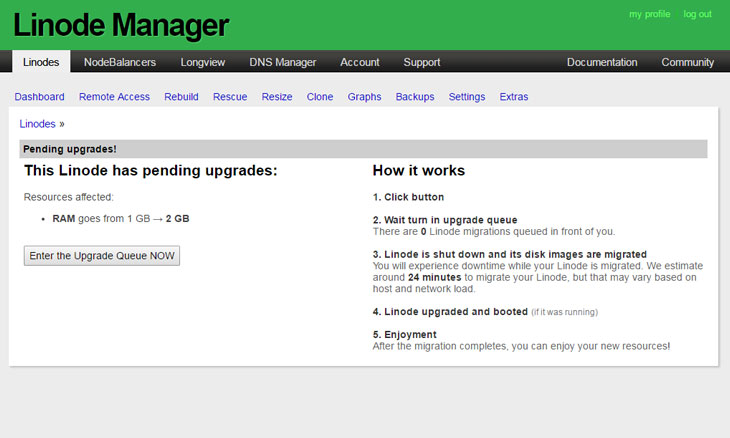Viewport: 730px width, 438px height.
Task: Open the Rescue link
Action: [230, 97]
